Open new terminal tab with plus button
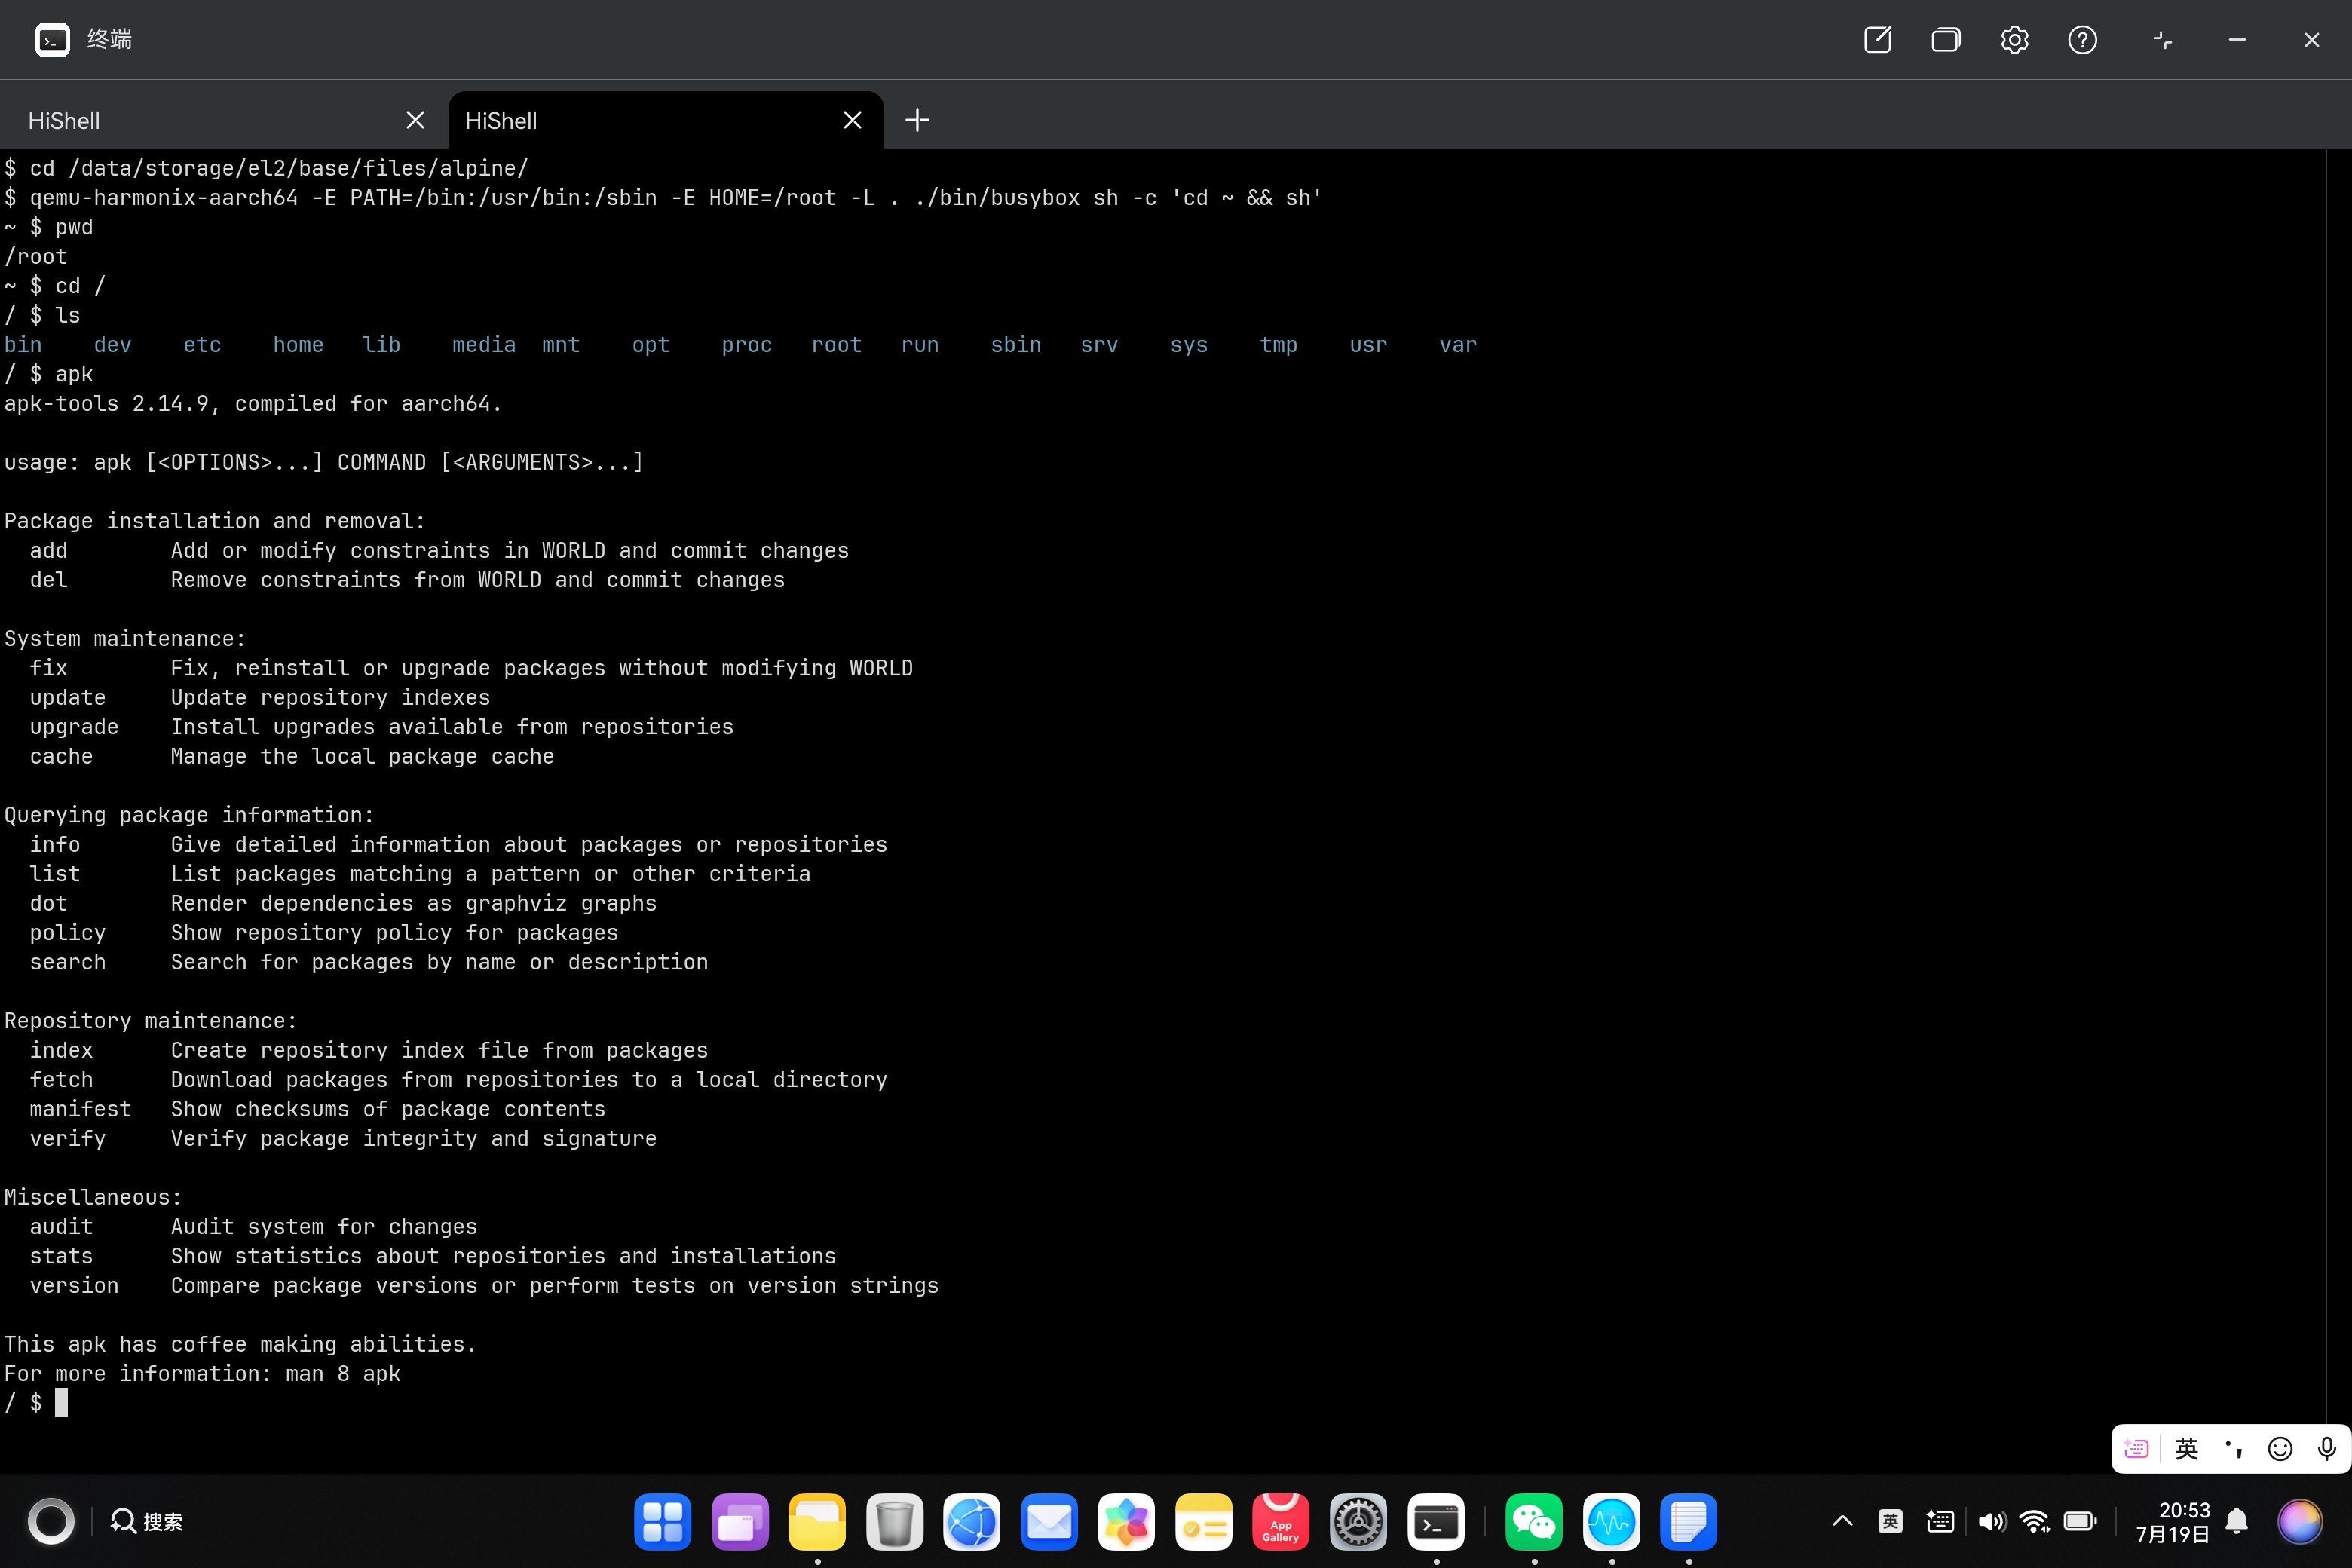 917,120
